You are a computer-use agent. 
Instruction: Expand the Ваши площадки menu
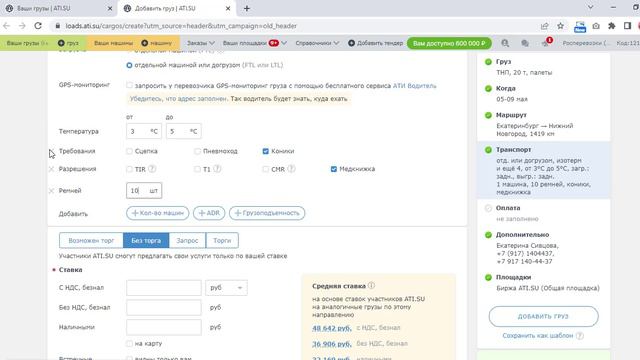(x=255, y=43)
